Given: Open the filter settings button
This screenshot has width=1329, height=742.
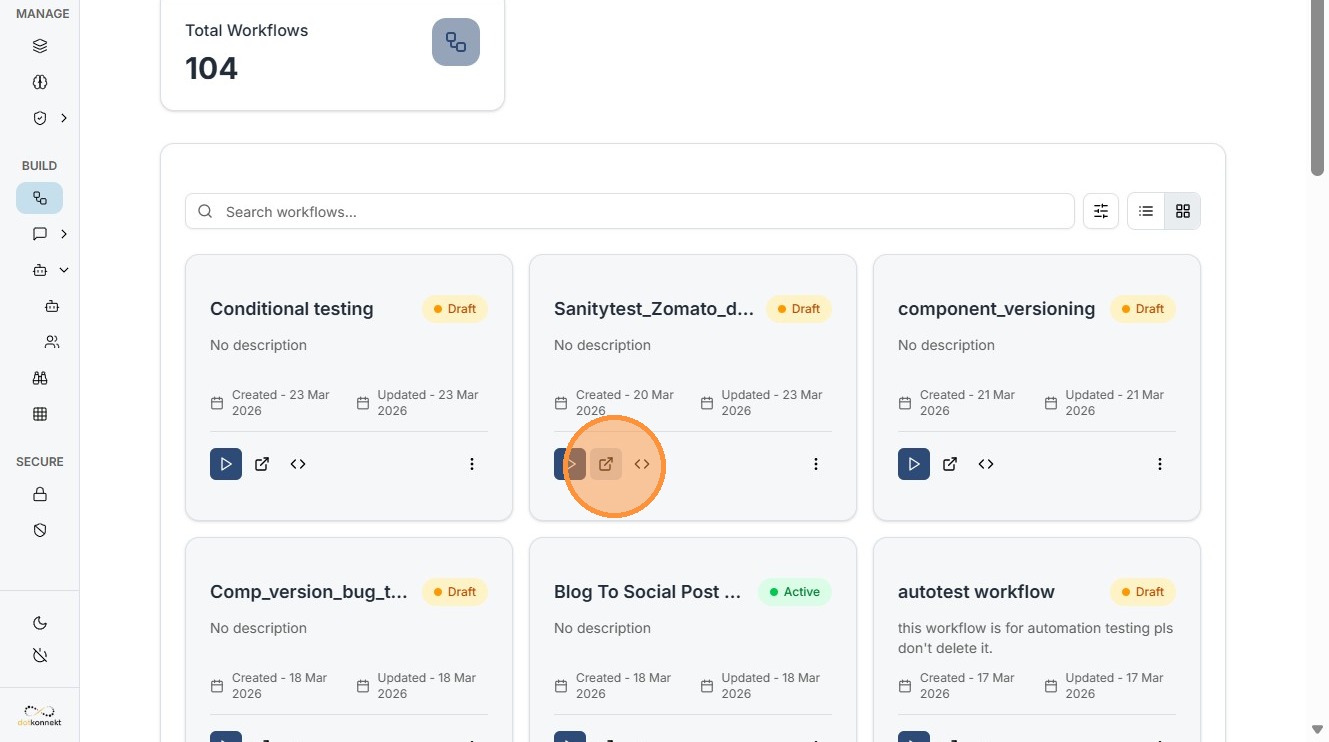Looking at the screenshot, I should (1101, 211).
